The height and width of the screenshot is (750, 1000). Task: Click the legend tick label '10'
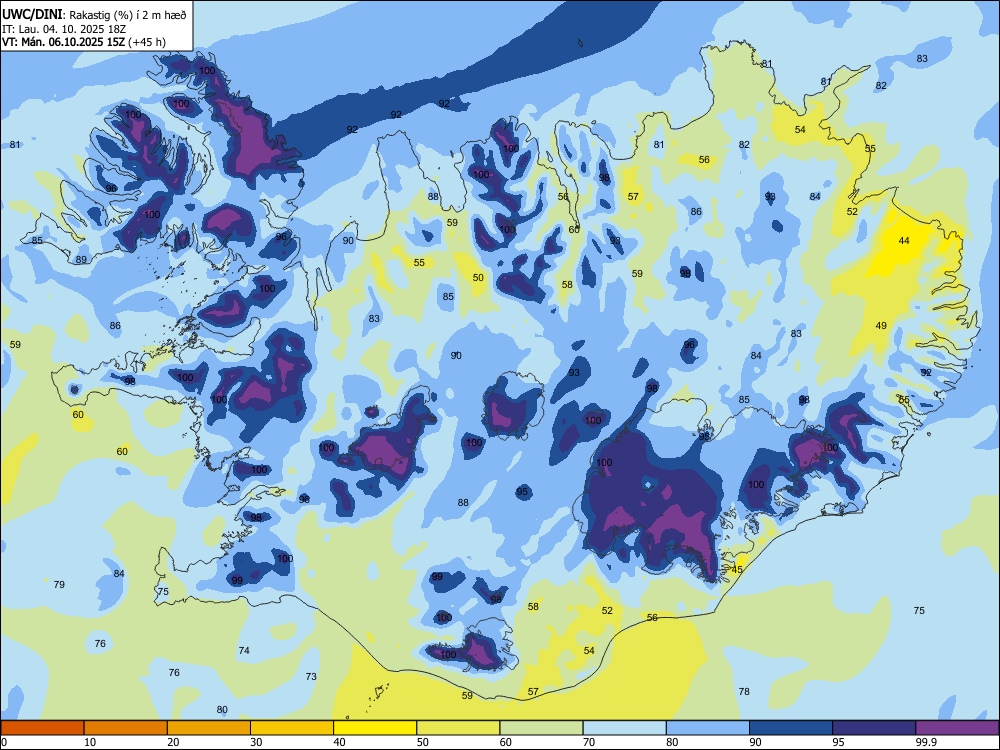coord(90,742)
